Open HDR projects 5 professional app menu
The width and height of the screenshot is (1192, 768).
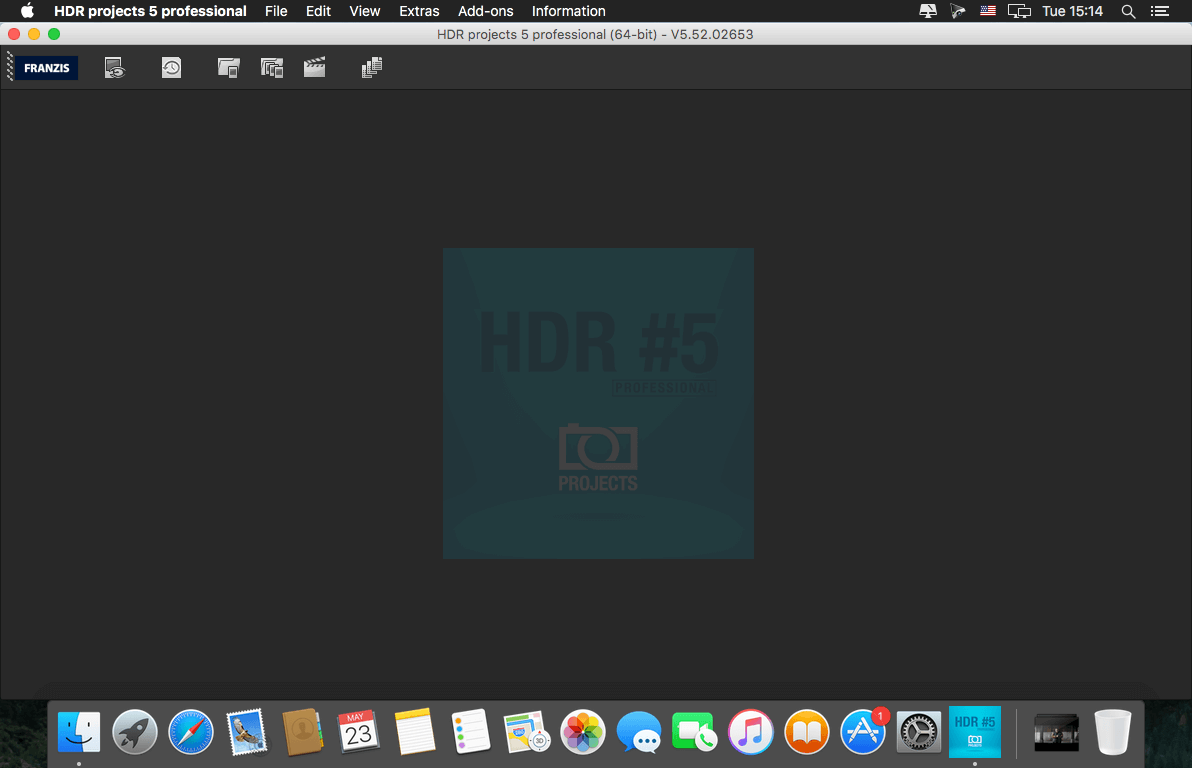tap(150, 11)
